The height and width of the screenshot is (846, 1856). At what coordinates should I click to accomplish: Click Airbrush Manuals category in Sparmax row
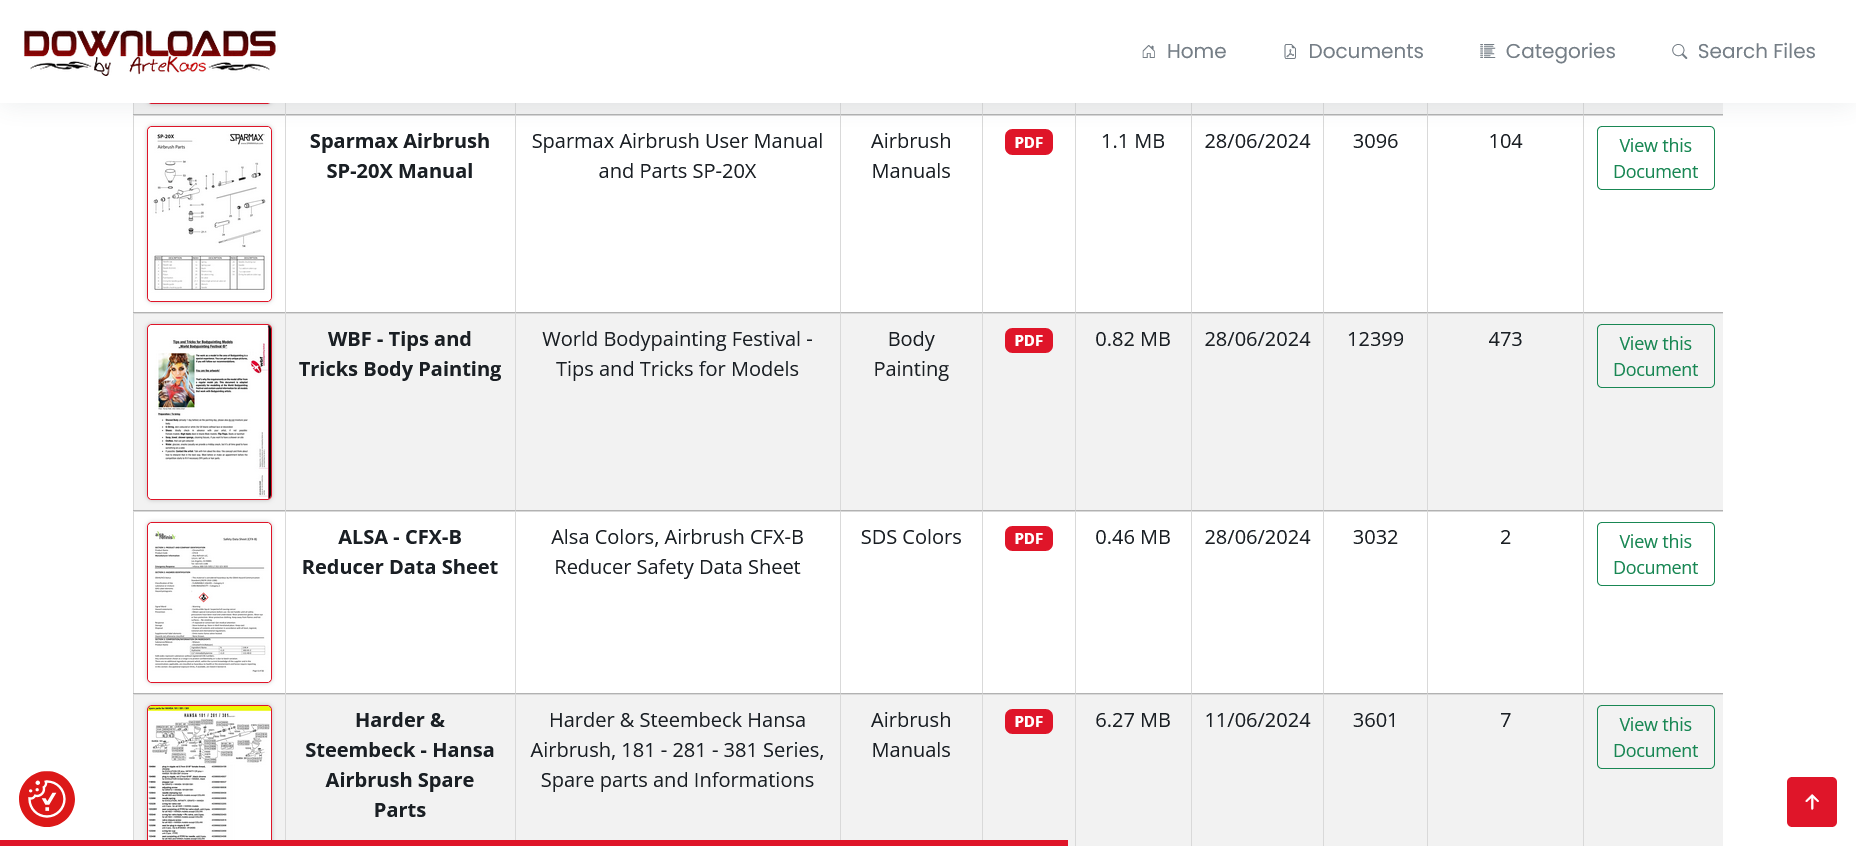point(911,156)
